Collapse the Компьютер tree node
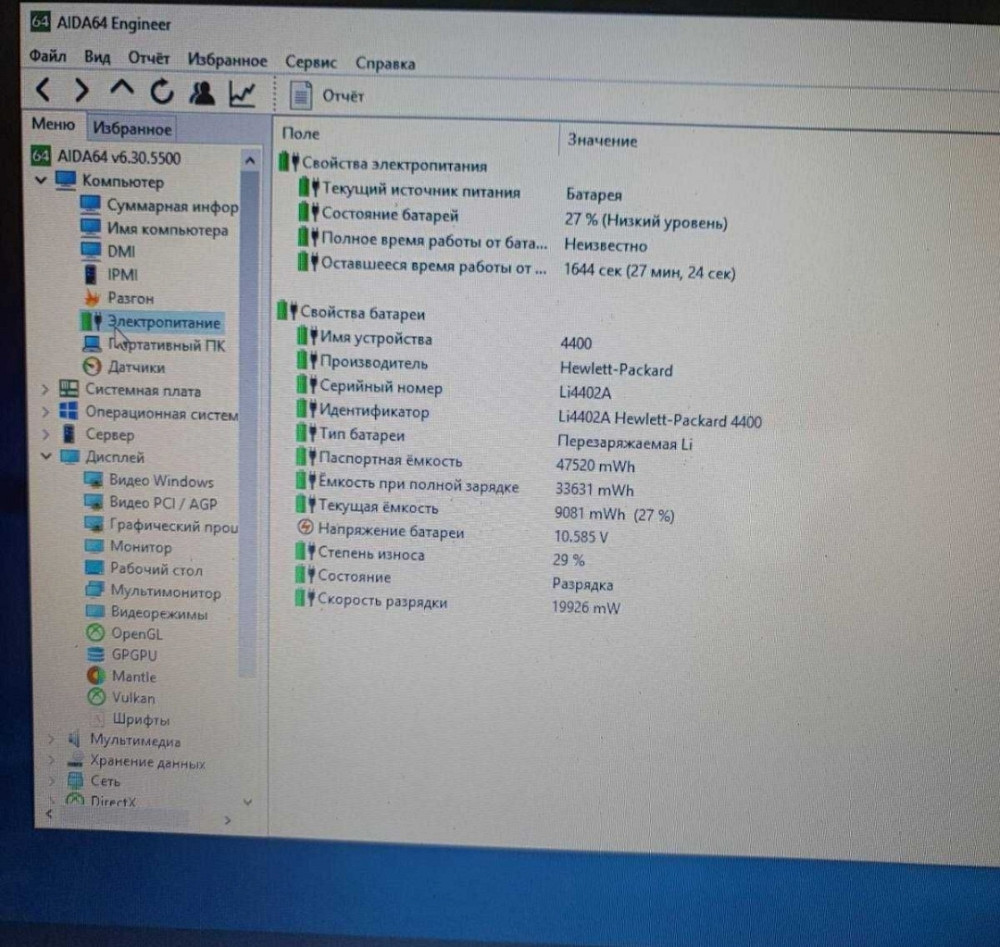This screenshot has height=947, width=1000. point(40,181)
